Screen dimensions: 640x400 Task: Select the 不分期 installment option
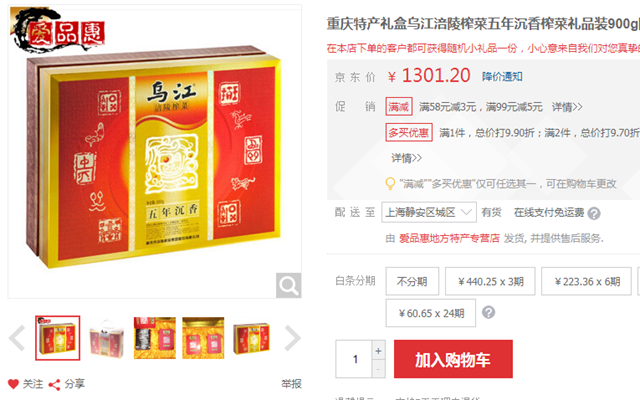pos(412,281)
